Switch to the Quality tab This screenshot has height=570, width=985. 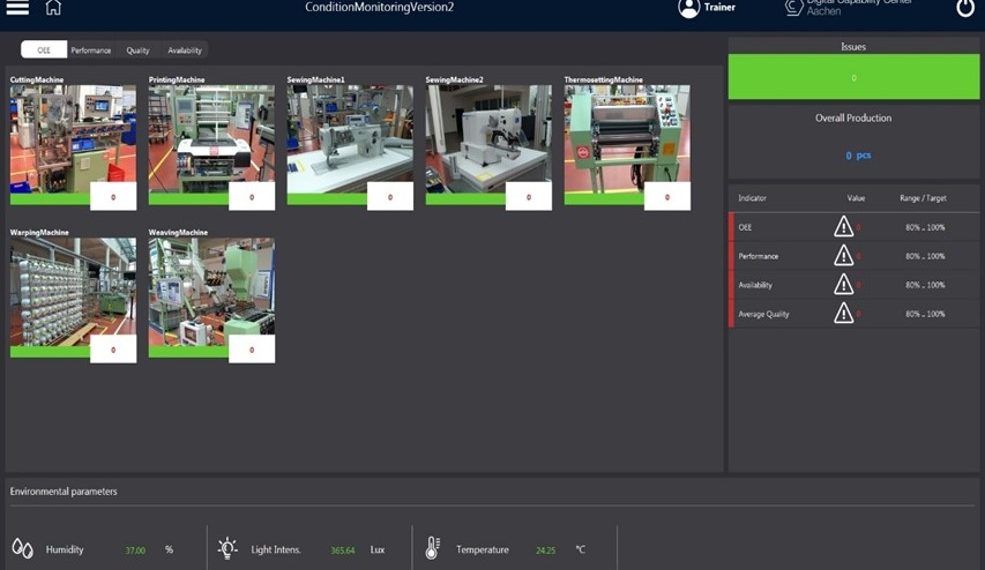[138, 50]
